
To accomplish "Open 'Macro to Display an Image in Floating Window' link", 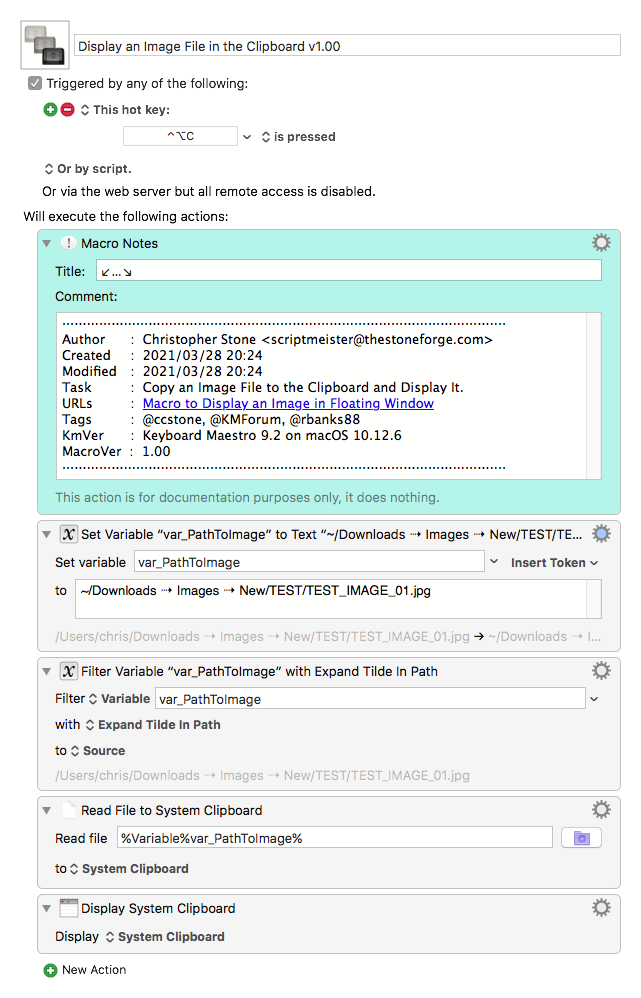I will 288,404.
